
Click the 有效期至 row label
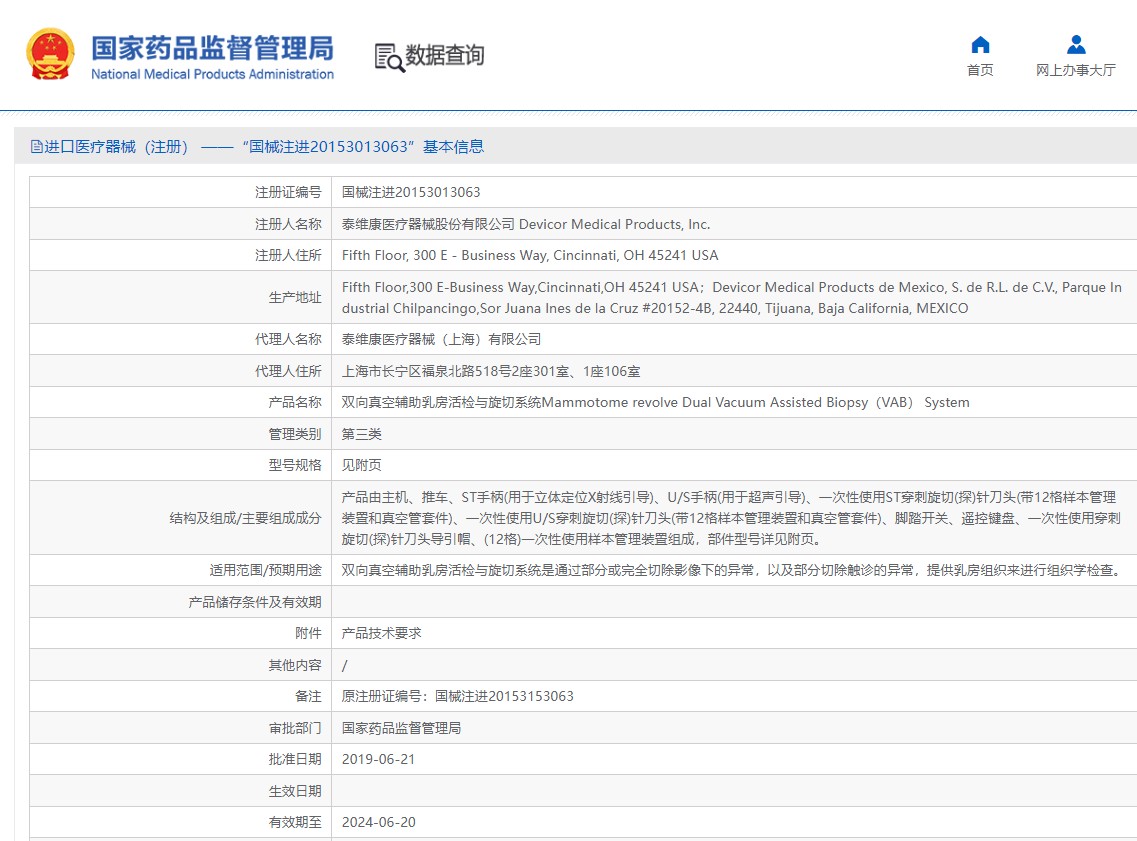pyautogui.click(x=294, y=823)
